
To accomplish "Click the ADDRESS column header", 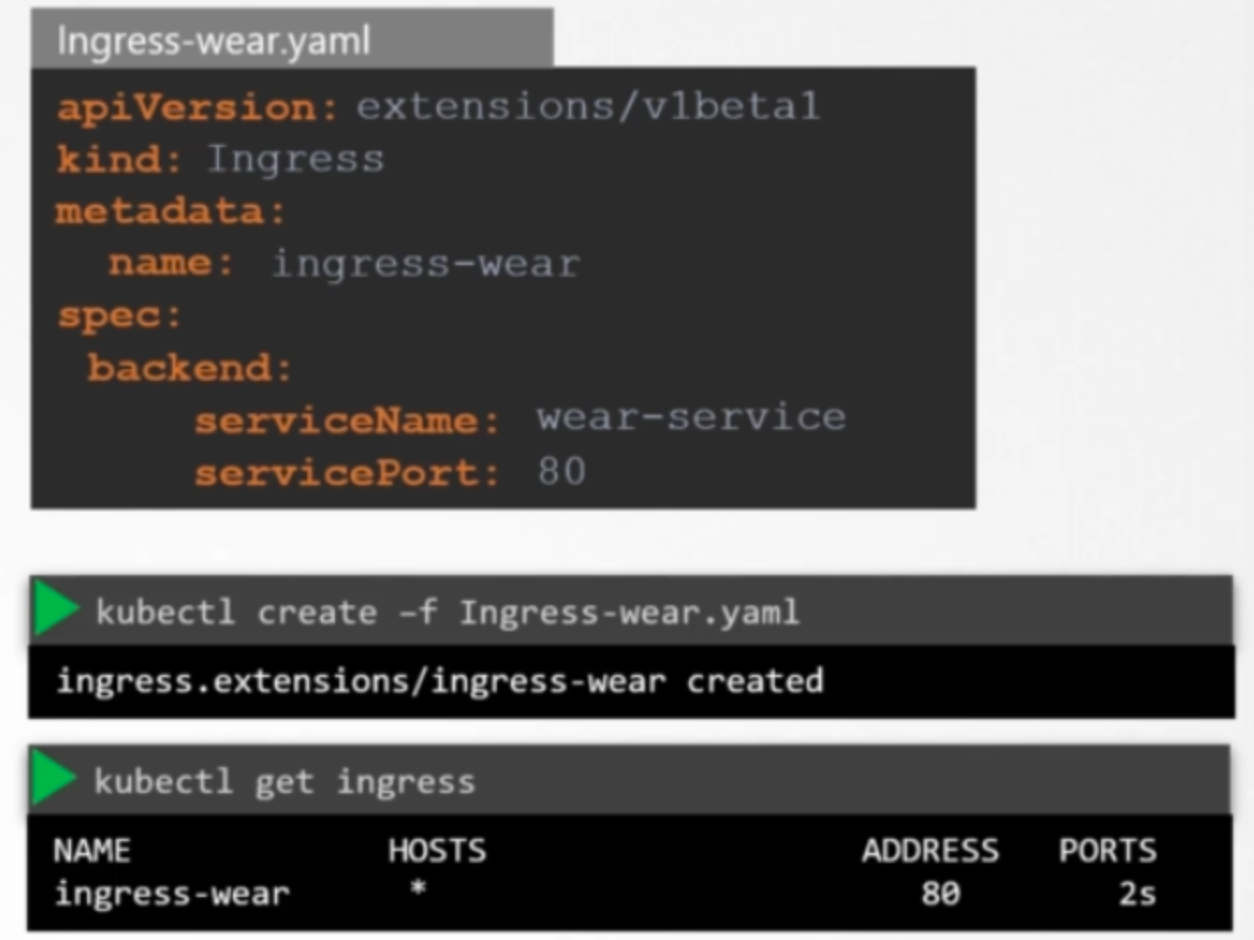I will pyautogui.click(x=930, y=850).
